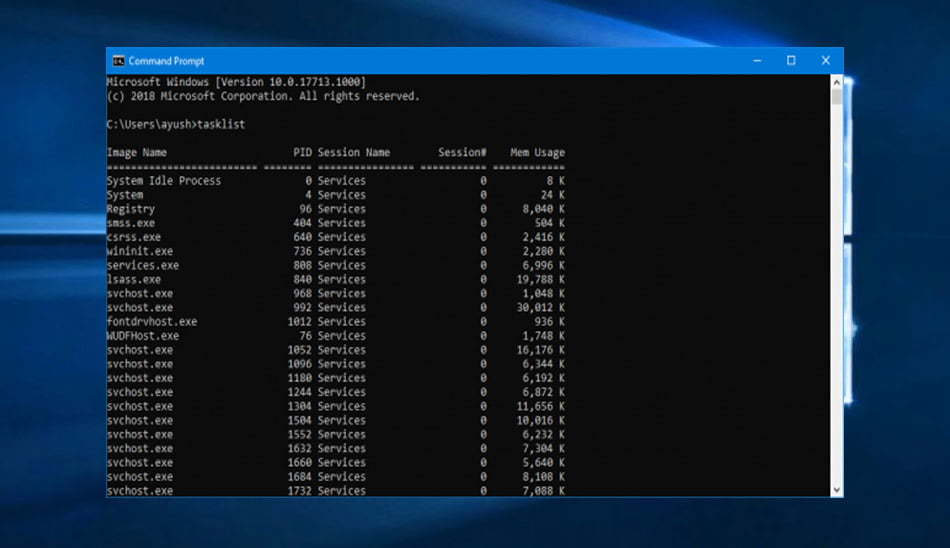Click PID 1660 in the list
The width and height of the screenshot is (950, 548).
tap(299, 463)
